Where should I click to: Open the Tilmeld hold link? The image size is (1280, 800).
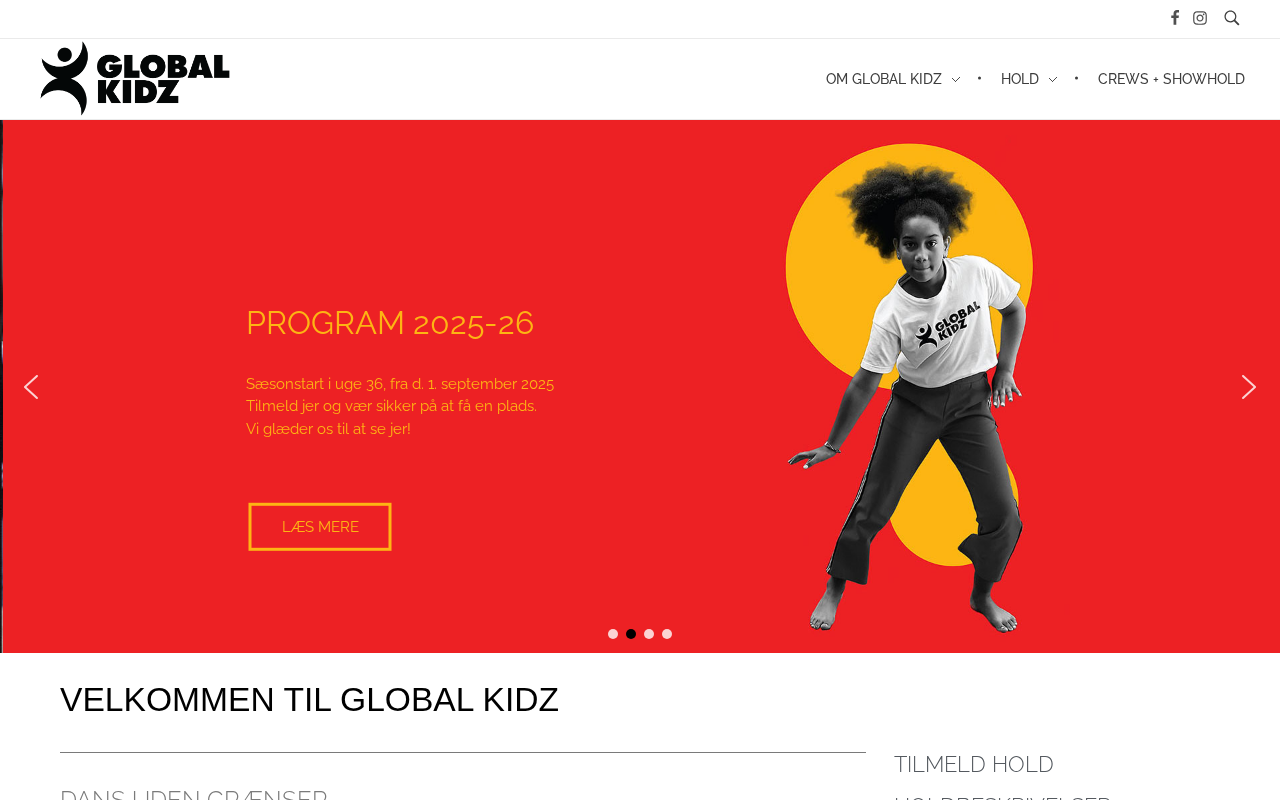pyautogui.click(x=974, y=764)
